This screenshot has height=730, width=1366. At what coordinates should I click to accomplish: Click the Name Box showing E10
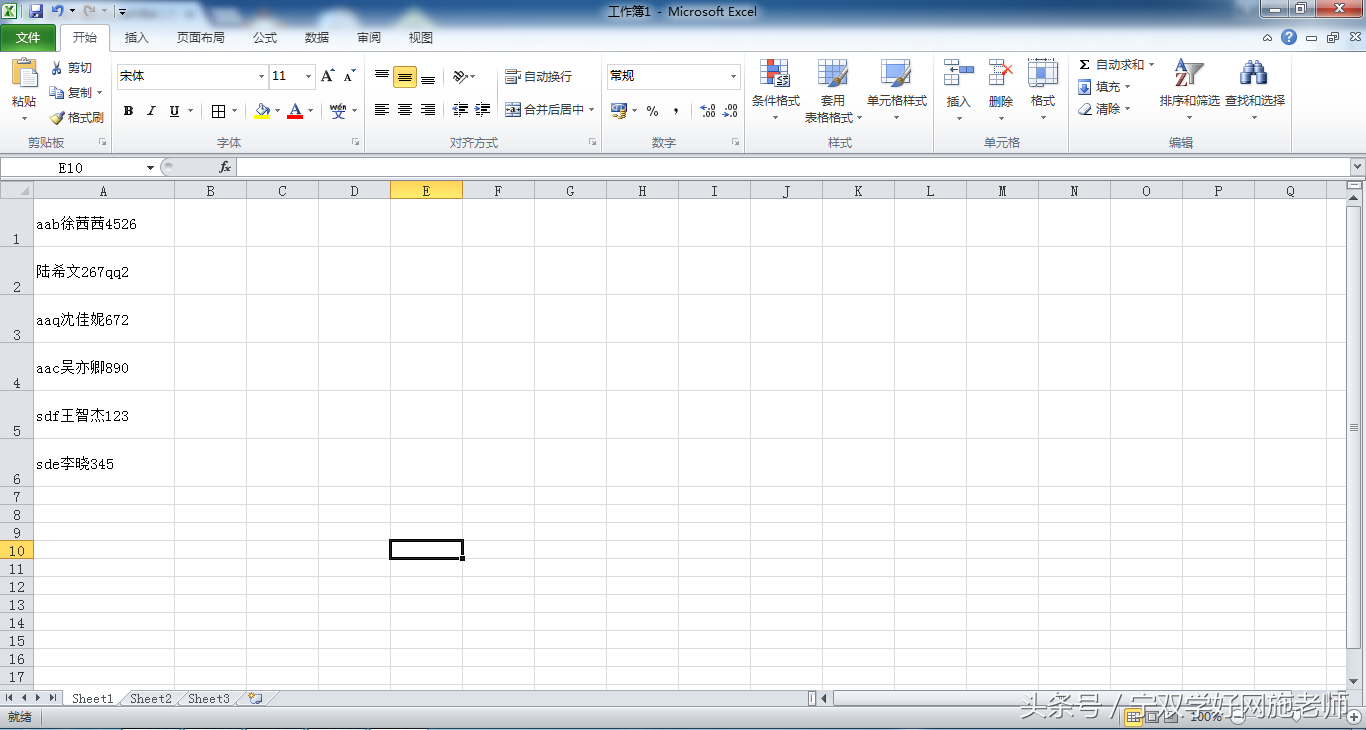coord(72,168)
